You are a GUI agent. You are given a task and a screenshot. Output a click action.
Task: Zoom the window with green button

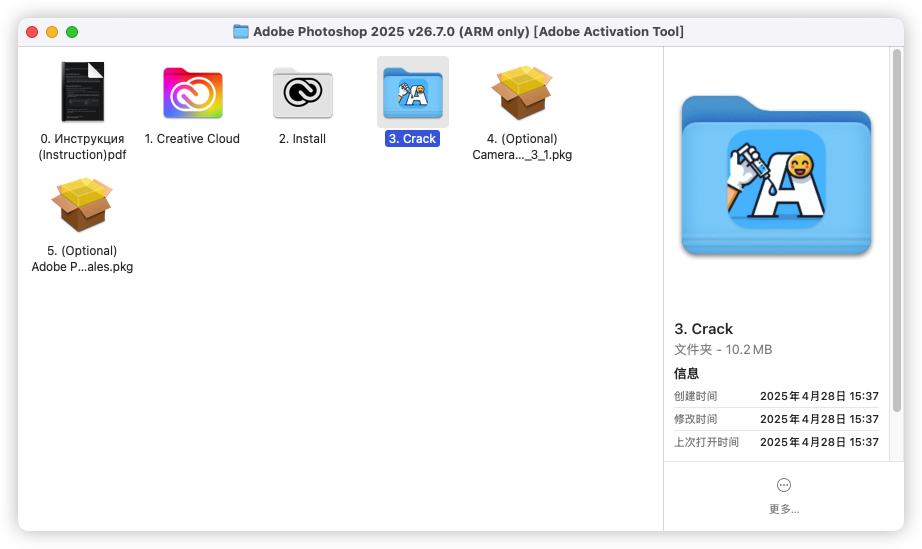point(72,32)
